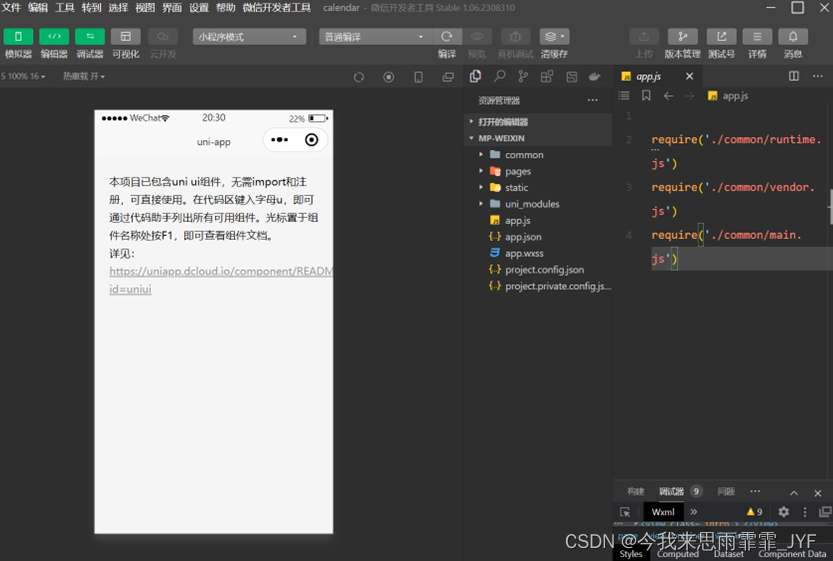Screen dimensions: 833x561
Task: Click the mini program capsule menu dots
Action: (279, 140)
